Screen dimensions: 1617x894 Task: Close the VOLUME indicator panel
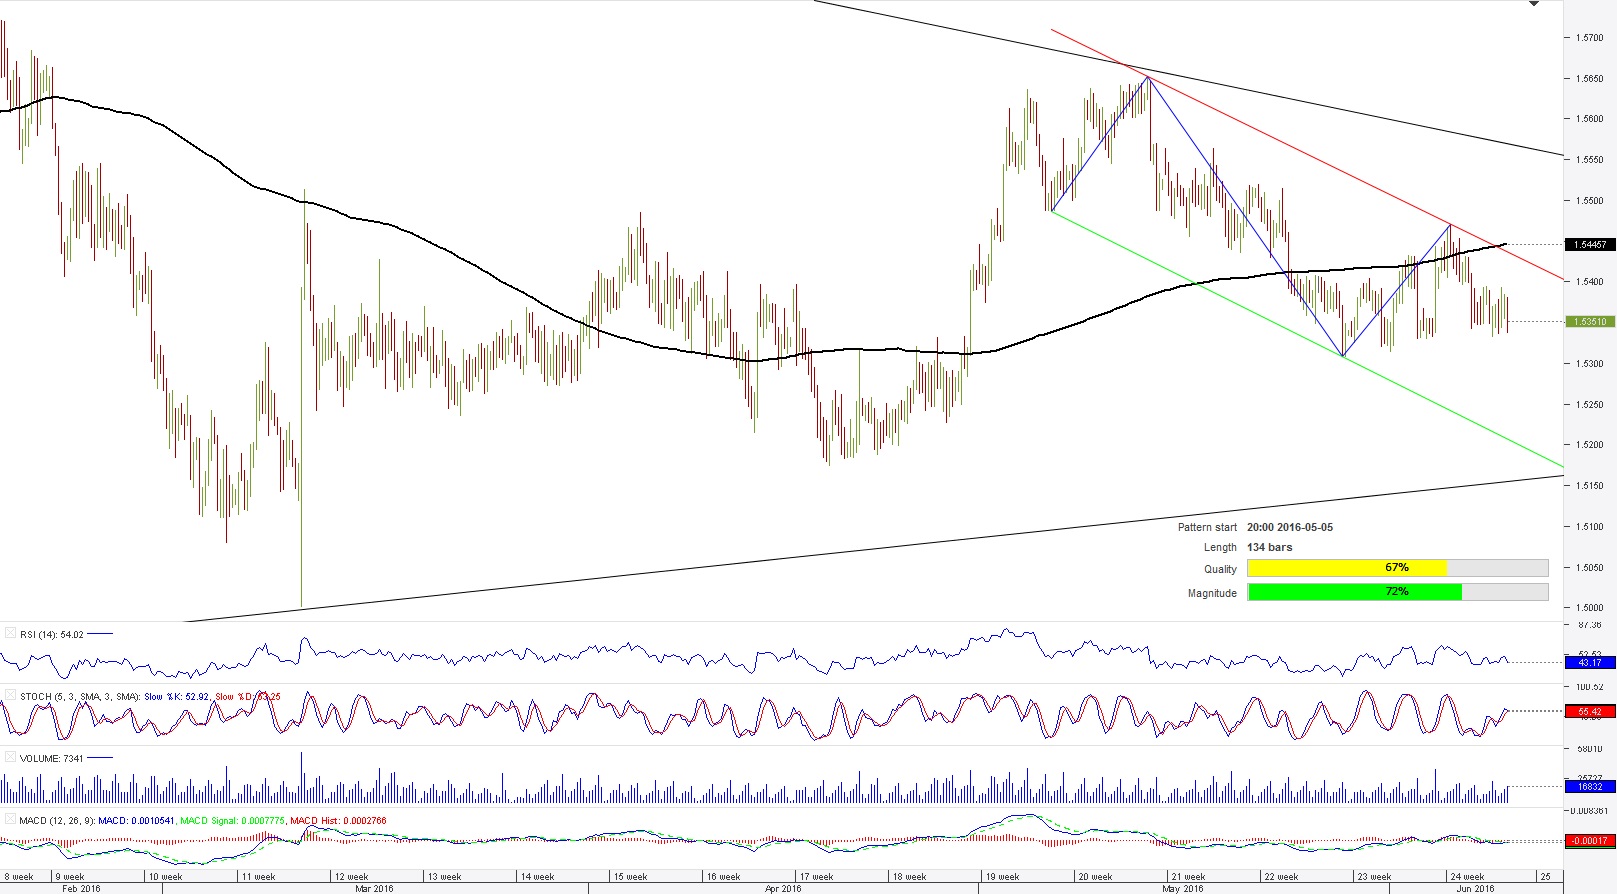pos(10,757)
